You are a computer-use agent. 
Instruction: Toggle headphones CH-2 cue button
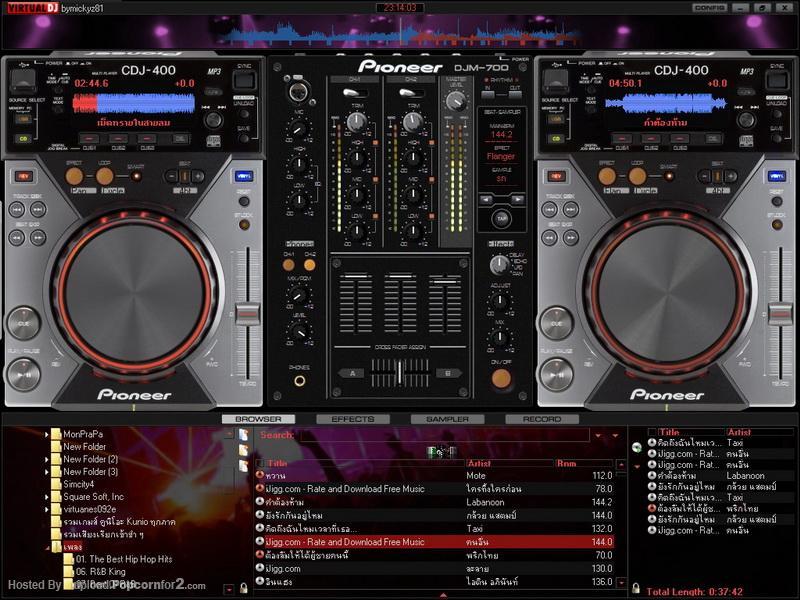point(310,265)
